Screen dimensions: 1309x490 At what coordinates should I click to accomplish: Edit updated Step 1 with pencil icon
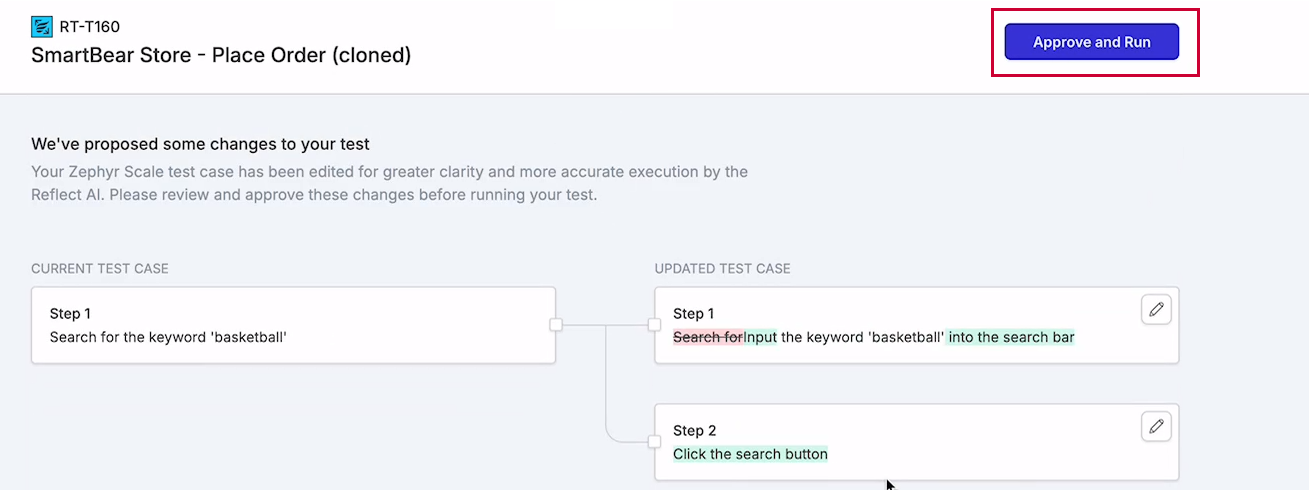coord(1156,310)
